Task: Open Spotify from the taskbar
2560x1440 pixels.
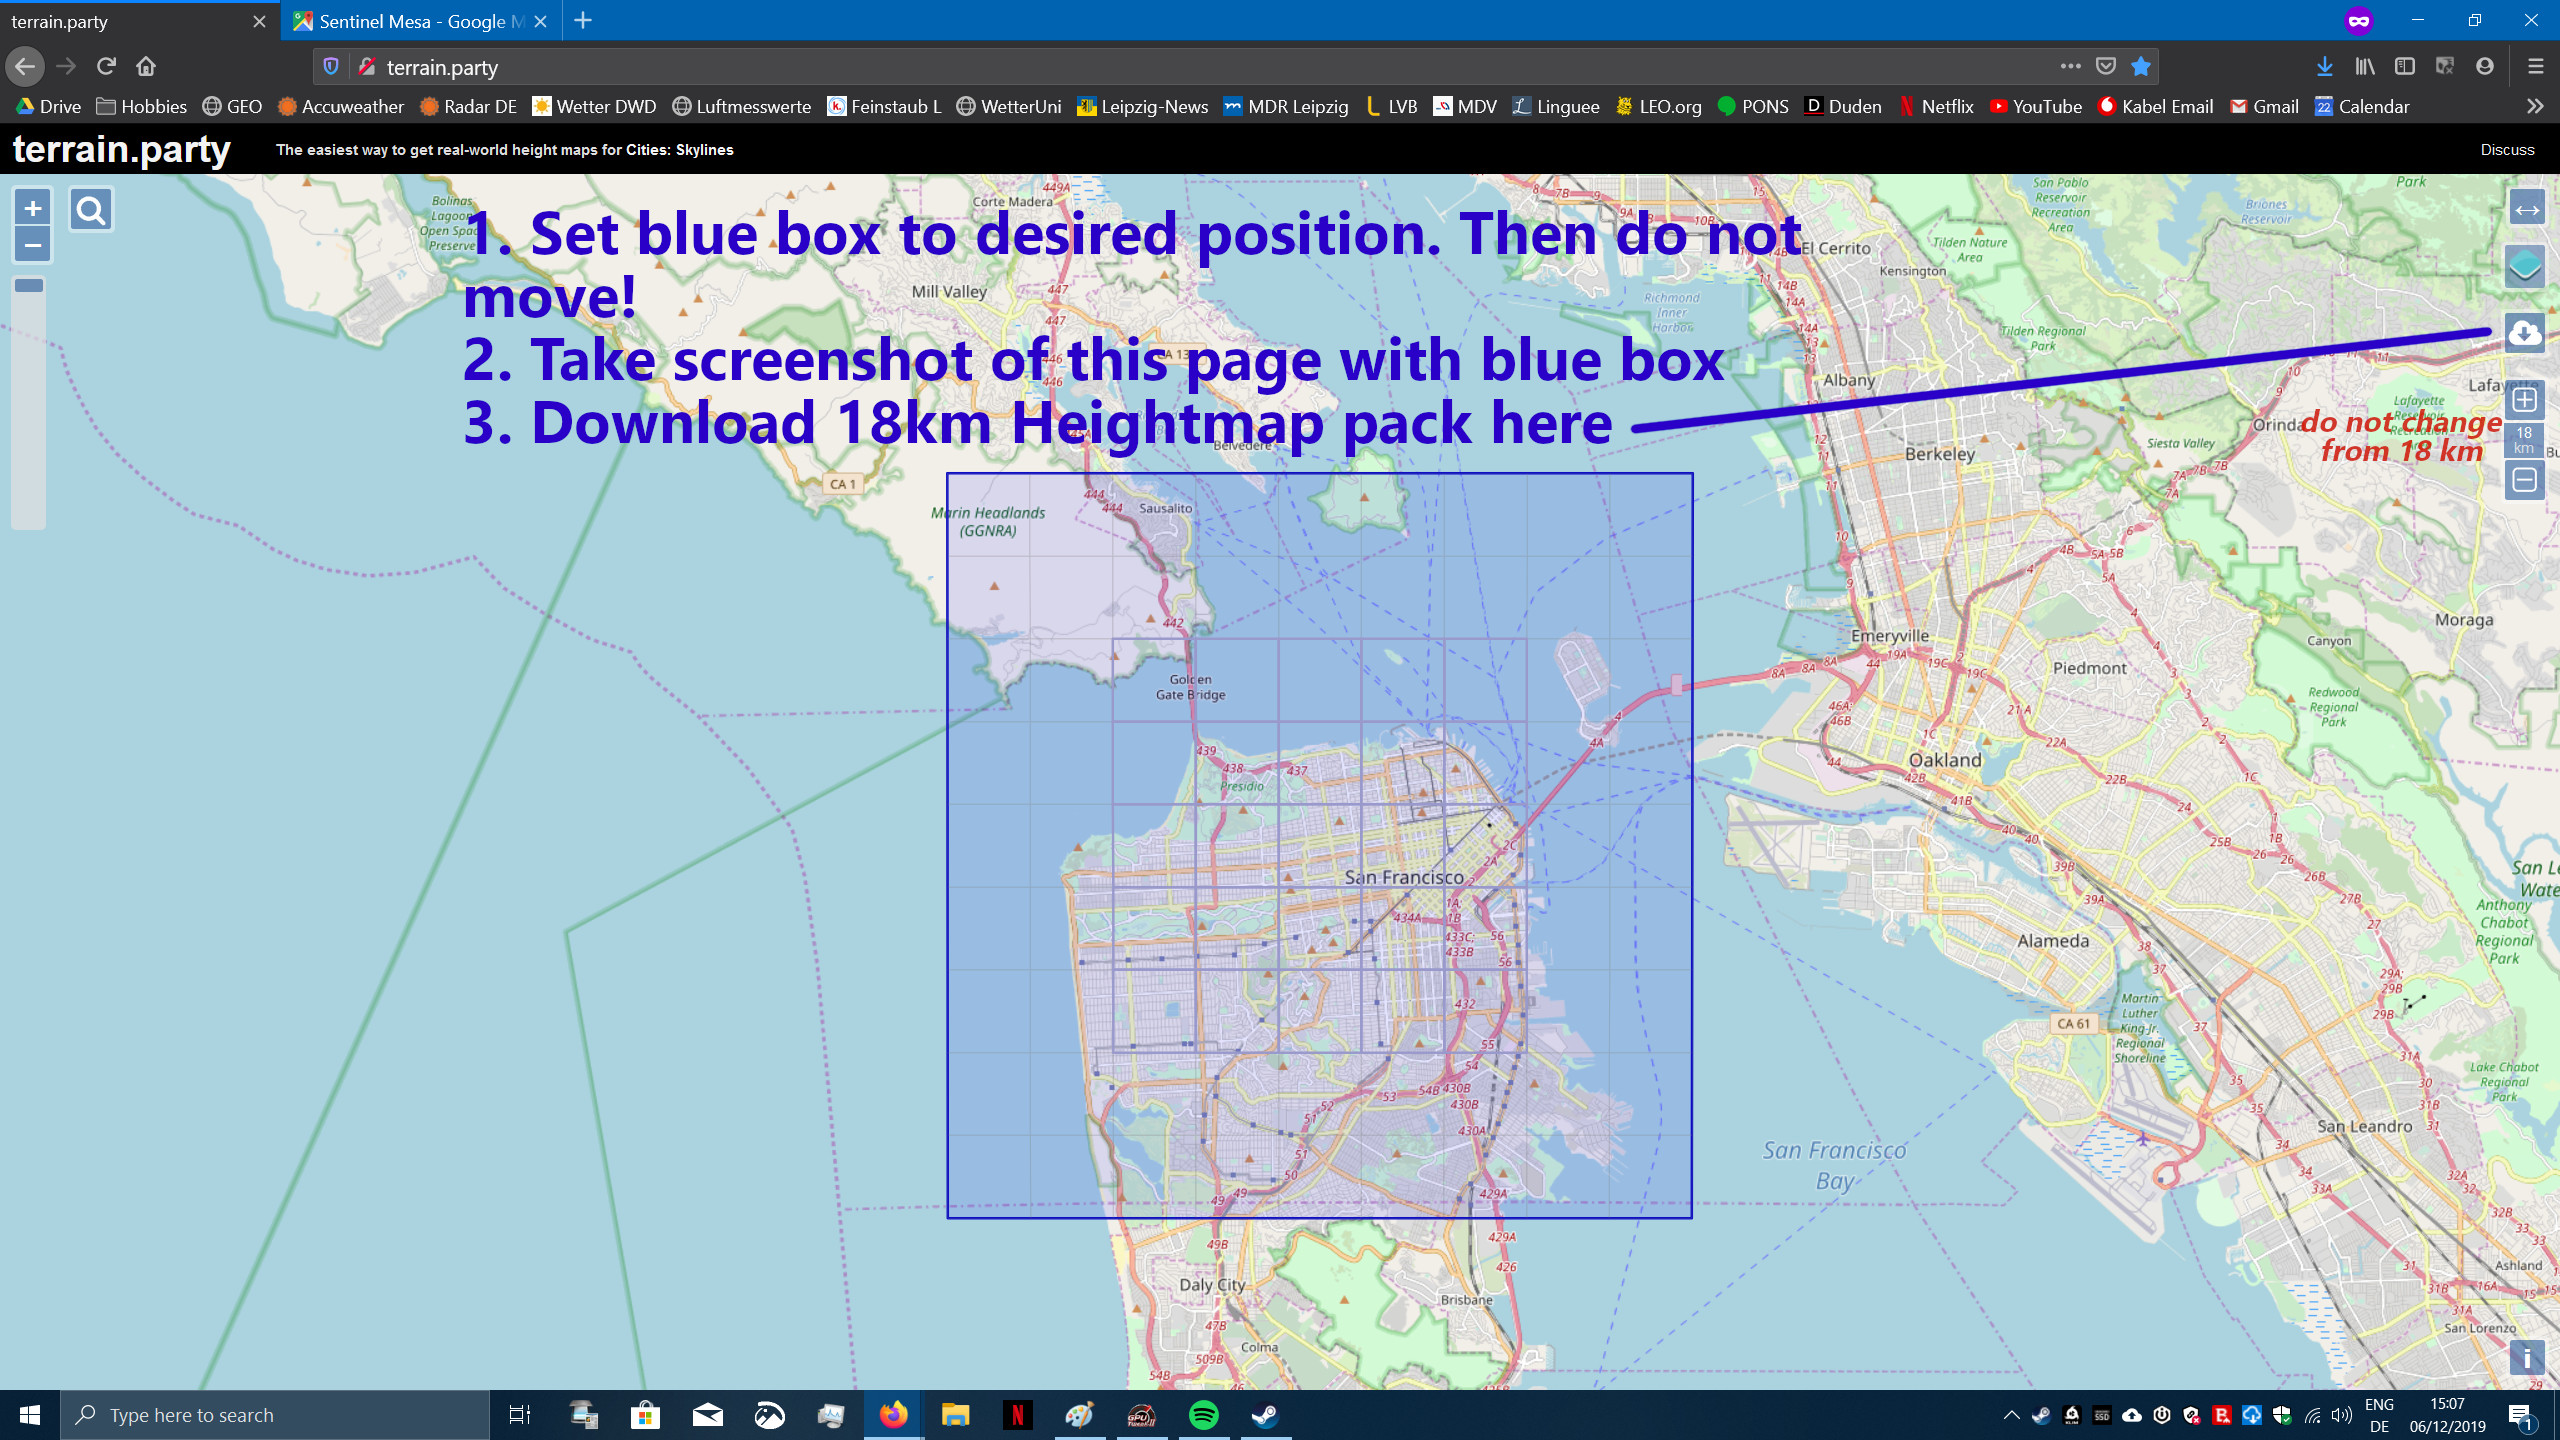Action: click(x=1203, y=1415)
